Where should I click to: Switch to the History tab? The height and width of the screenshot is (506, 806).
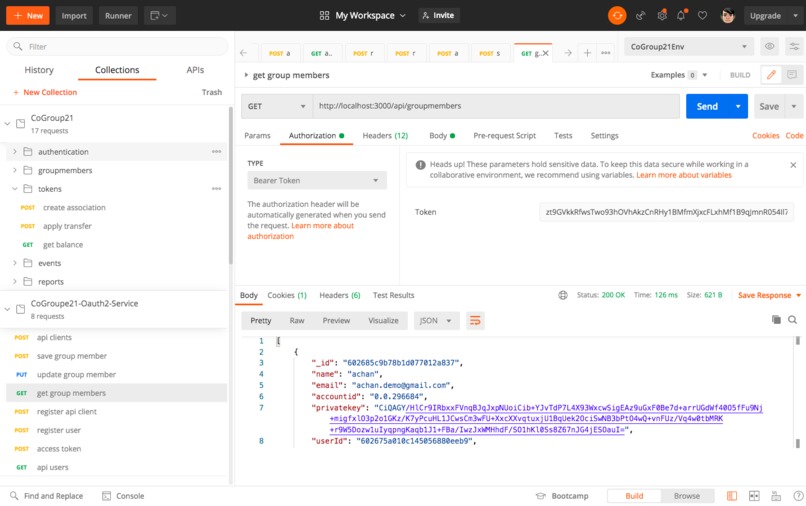tap(39, 70)
